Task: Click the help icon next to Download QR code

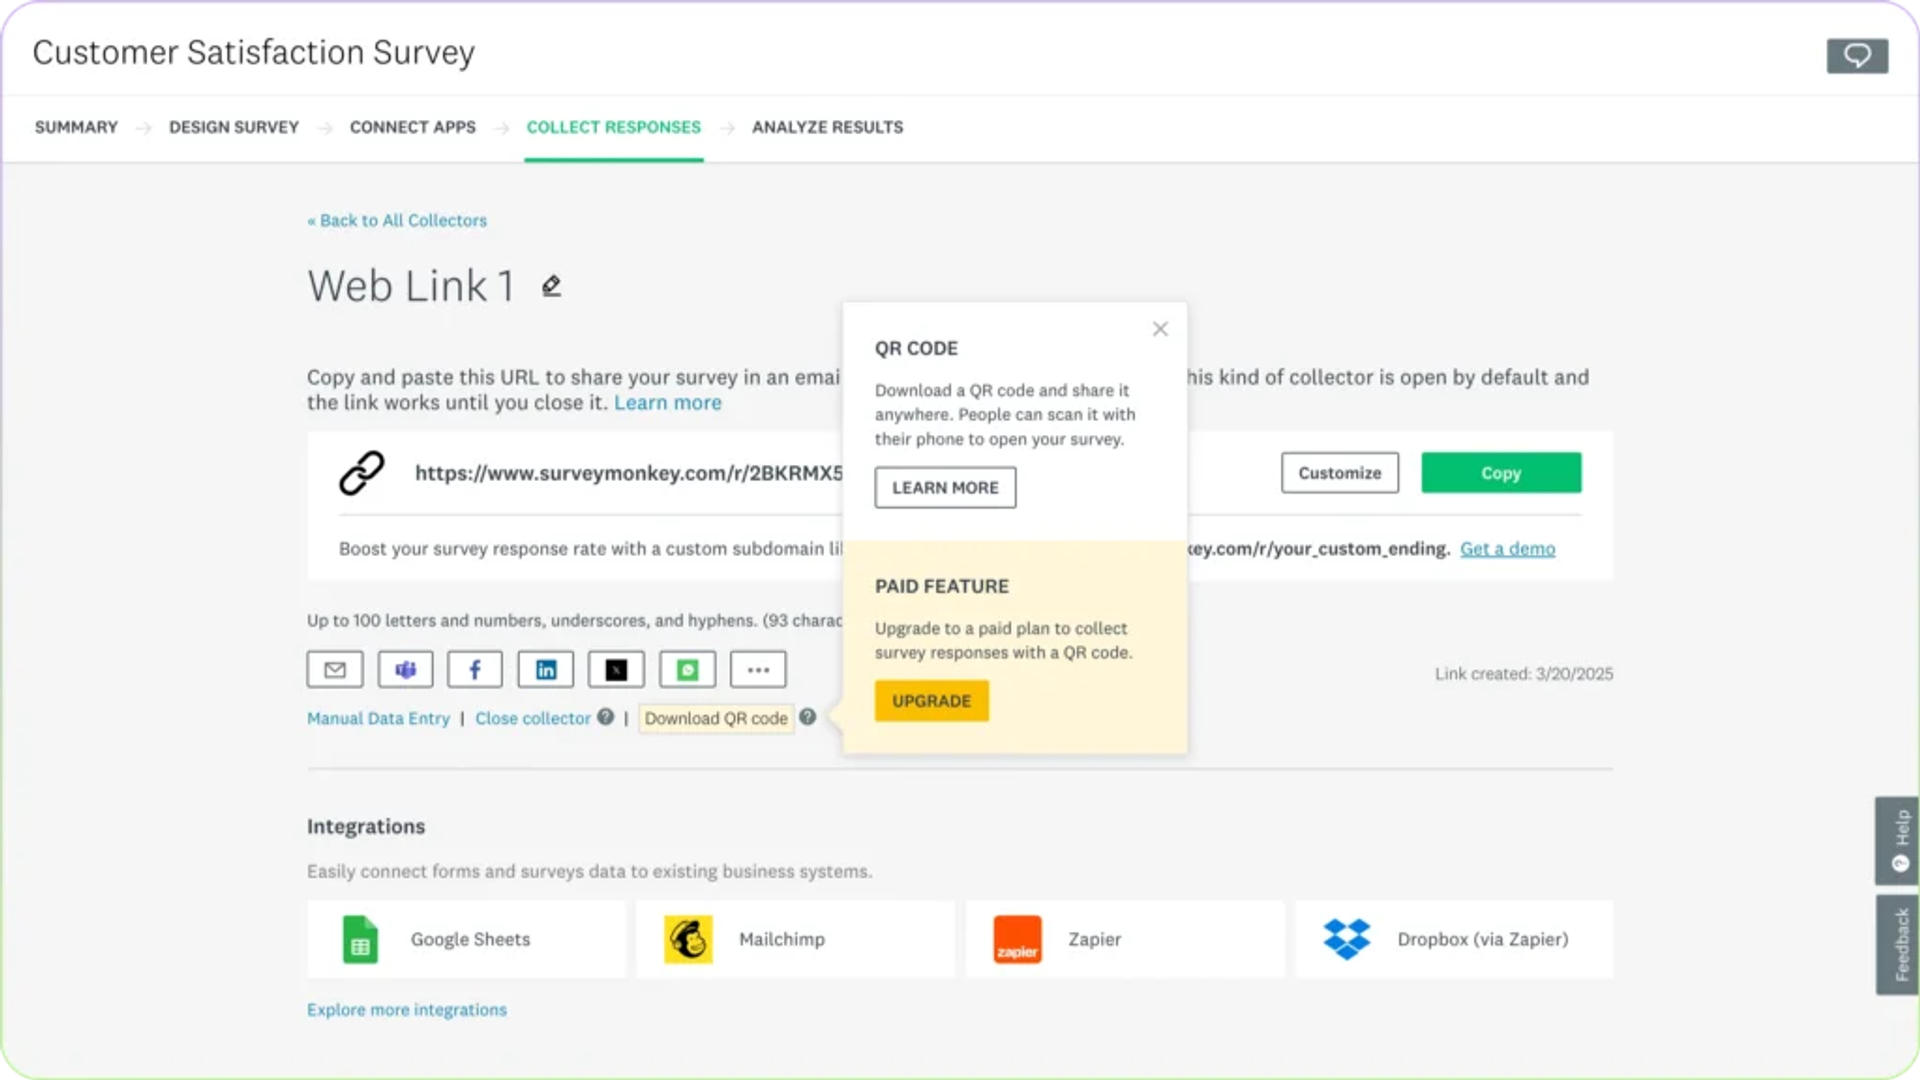Action: click(x=808, y=717)
